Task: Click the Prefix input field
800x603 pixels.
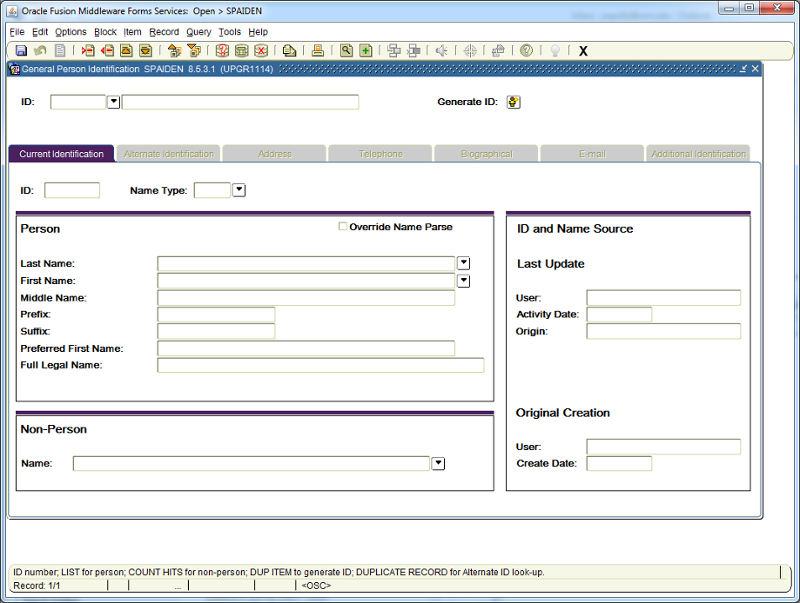Action: 216,314
